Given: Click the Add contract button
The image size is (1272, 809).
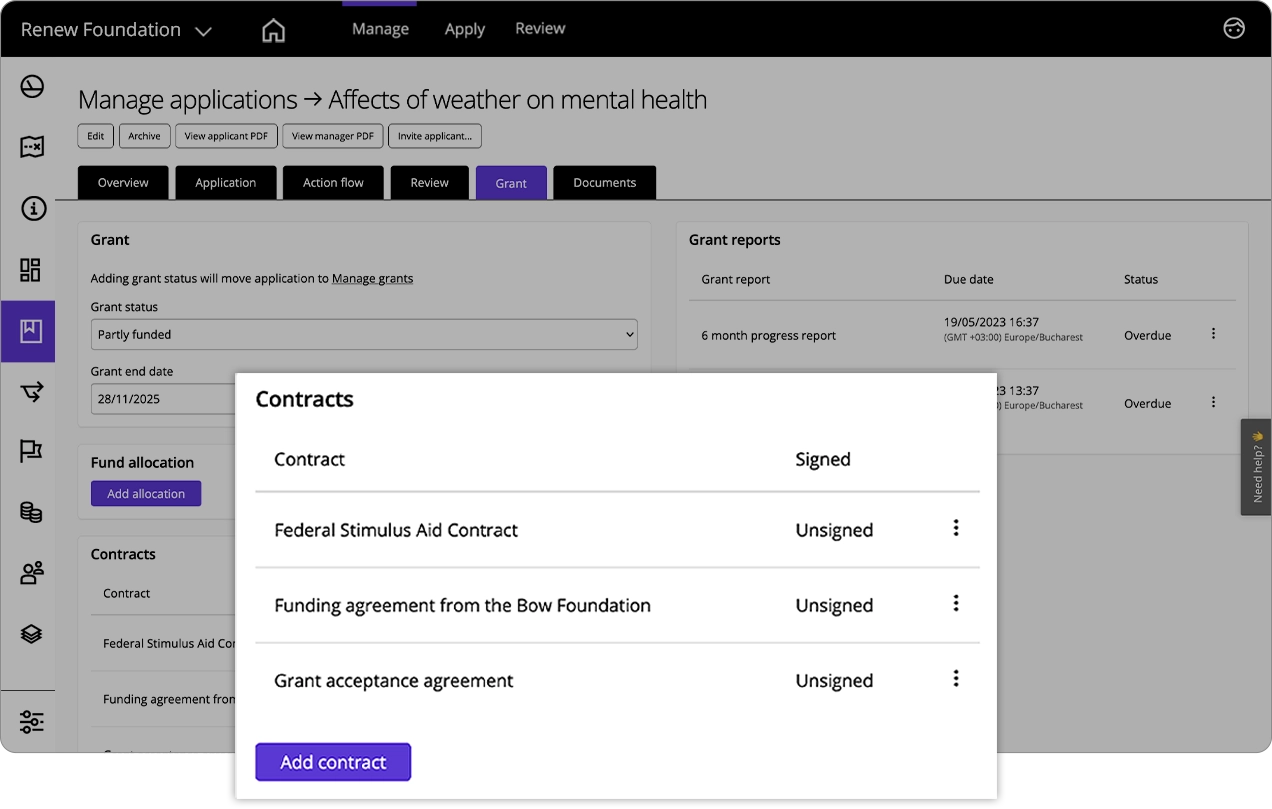Looking at the screenshot, I should 333,761.
